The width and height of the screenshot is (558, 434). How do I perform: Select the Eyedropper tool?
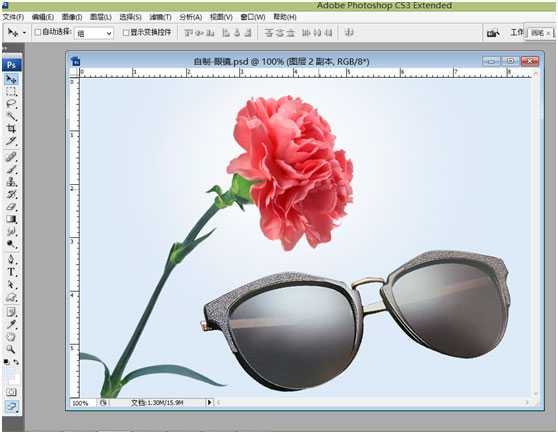point(12,324)
